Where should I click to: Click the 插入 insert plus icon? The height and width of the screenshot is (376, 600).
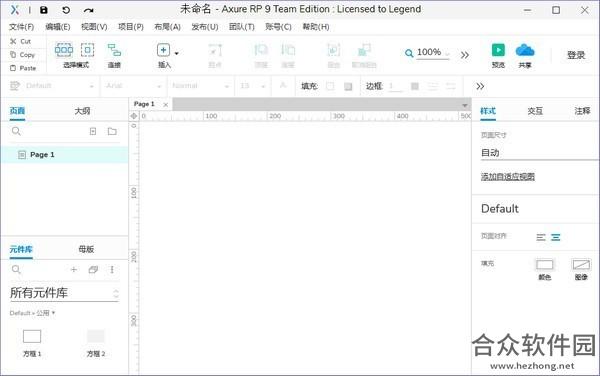[x=163, y=50]
